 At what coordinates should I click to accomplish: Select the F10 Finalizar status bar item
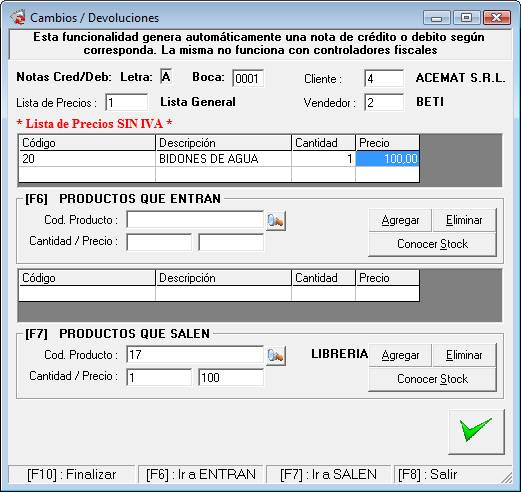pos(72,474)
